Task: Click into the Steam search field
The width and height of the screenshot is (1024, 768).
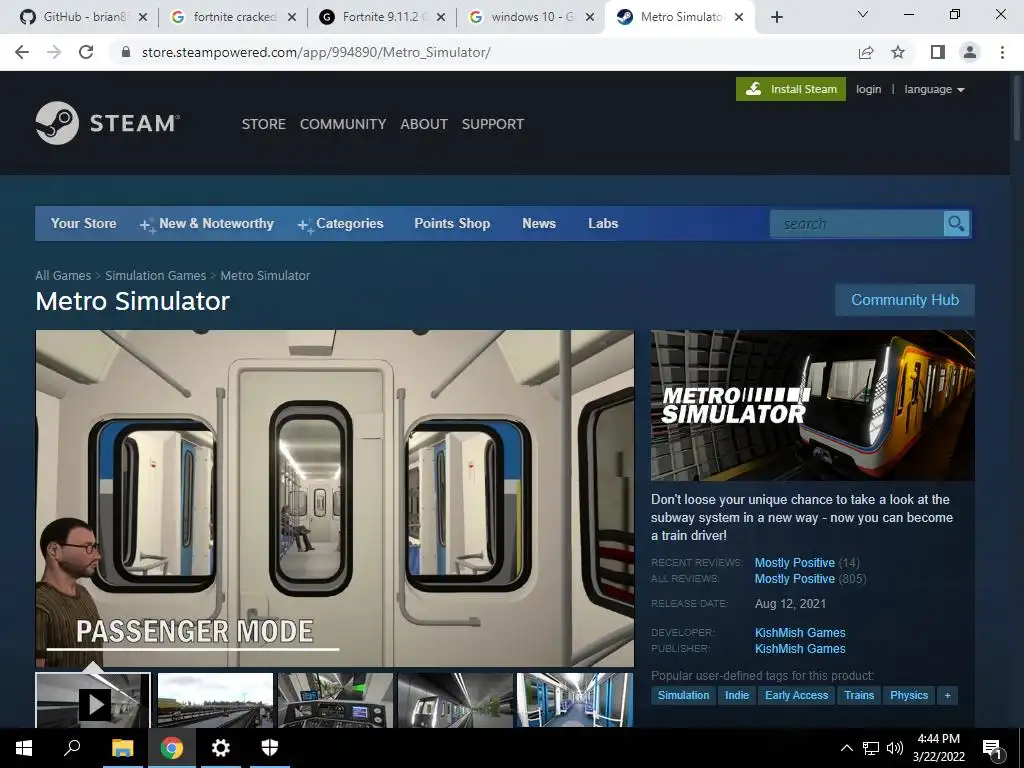Action: point(857,224)
